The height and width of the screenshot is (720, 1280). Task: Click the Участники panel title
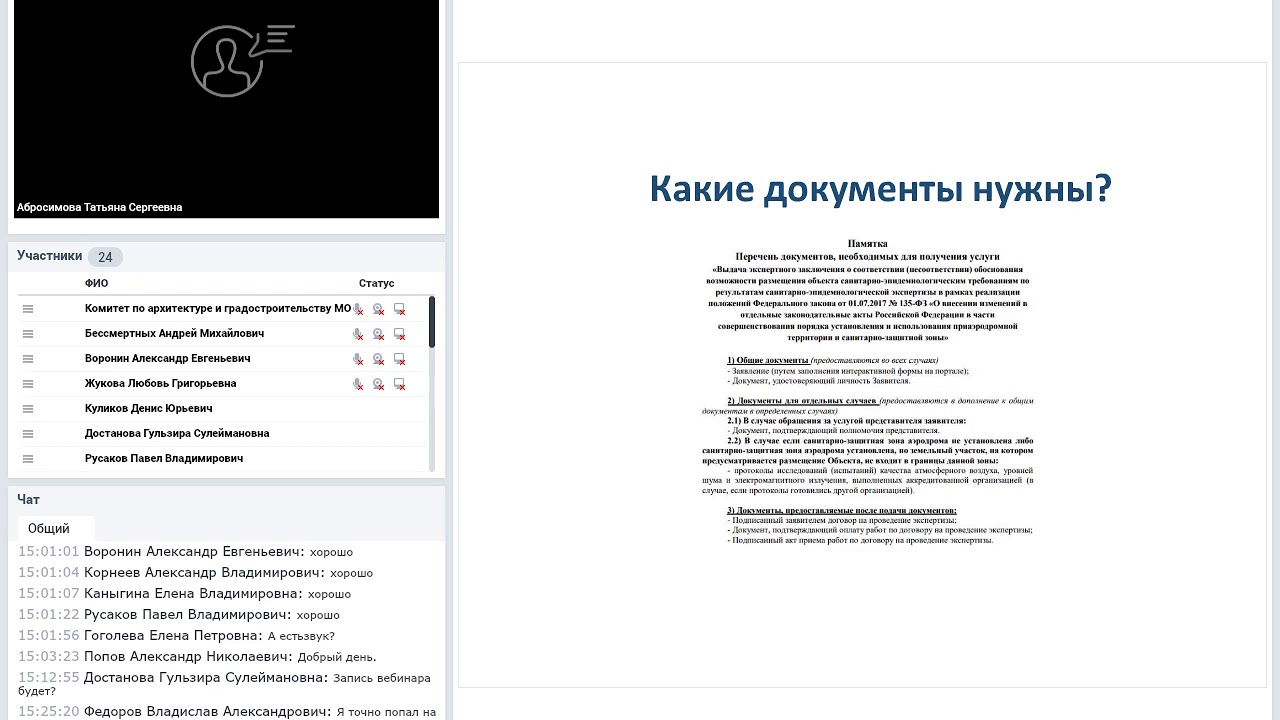coord(49,256)
